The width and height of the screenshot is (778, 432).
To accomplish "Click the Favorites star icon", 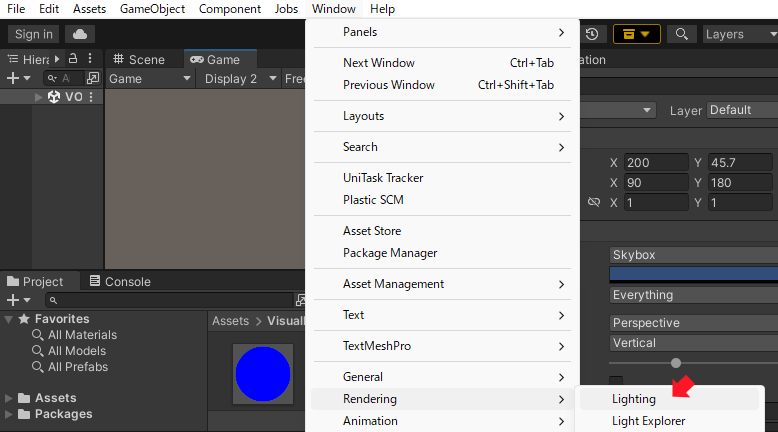I will tap(24, 319).
